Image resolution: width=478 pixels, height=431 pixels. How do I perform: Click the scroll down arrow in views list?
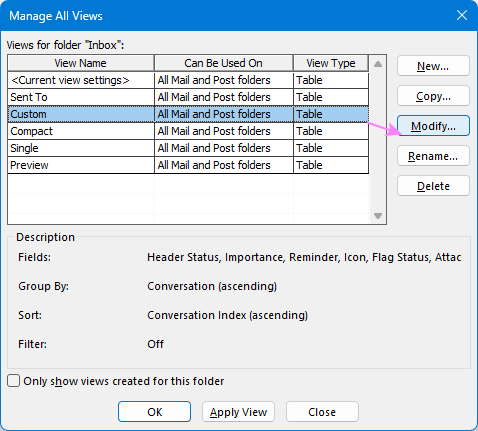click(378, 216)
